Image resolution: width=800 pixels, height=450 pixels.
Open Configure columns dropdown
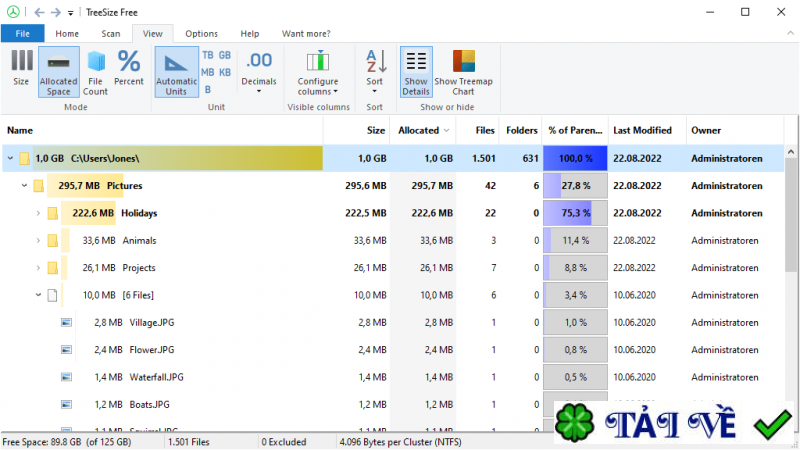318,71
